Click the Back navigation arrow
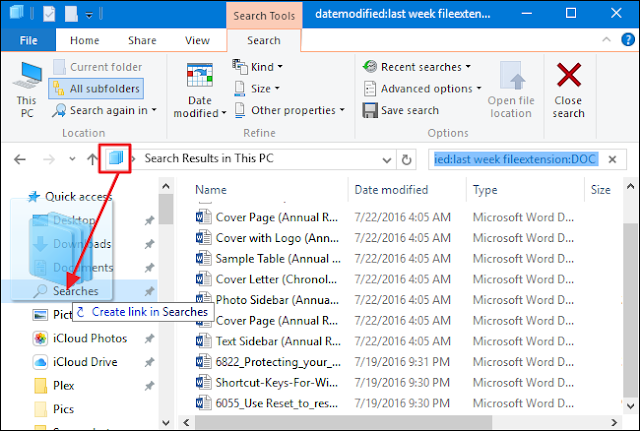 [20, 159]
